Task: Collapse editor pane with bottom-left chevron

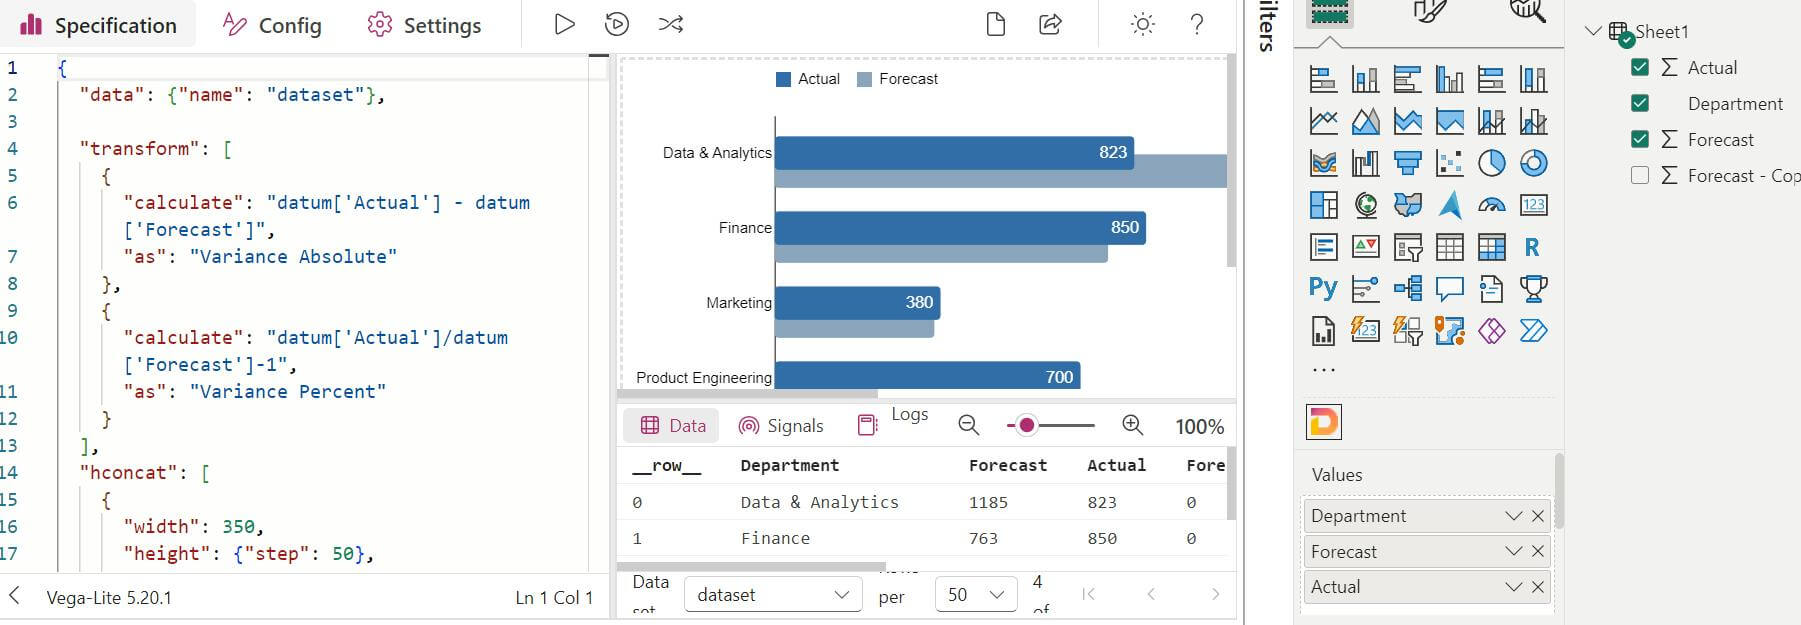Action: point(14,596)
